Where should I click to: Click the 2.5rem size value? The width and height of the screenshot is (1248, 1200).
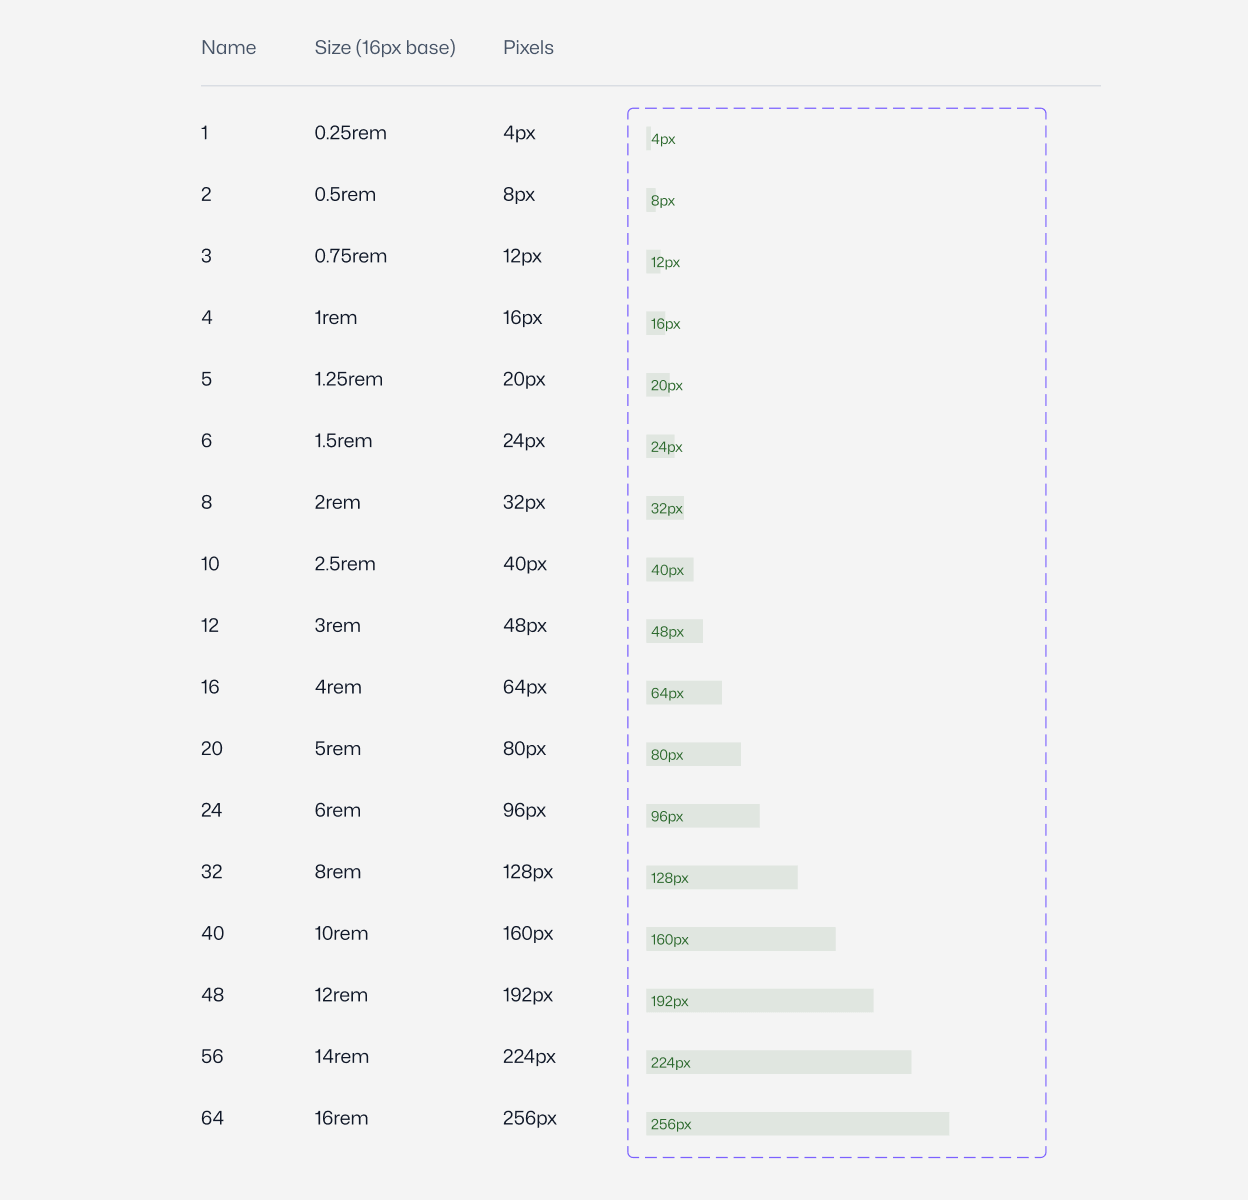pyautogui.click(x=345, y=564)
